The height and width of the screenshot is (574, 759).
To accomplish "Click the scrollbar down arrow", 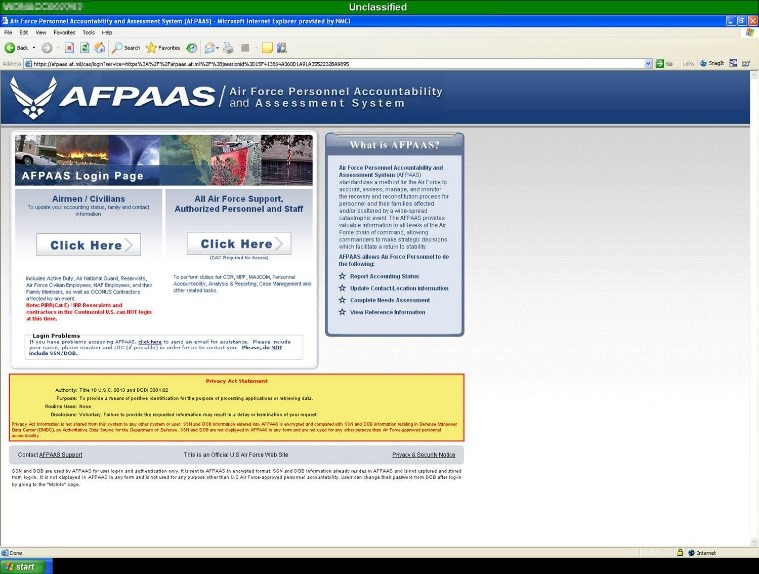I will click(754, 542).
